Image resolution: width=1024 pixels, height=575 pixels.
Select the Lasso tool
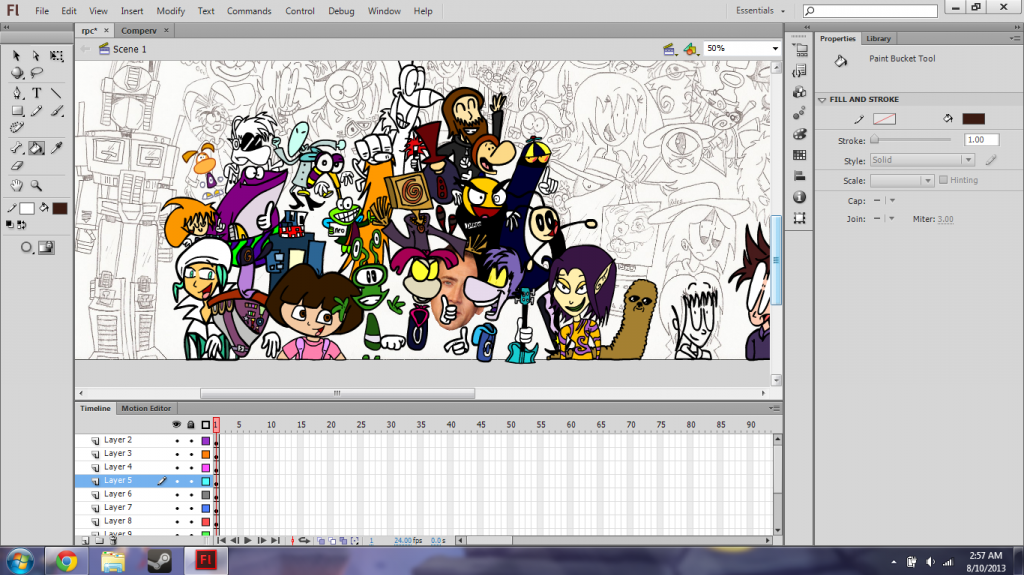click(x=37, y=73)
